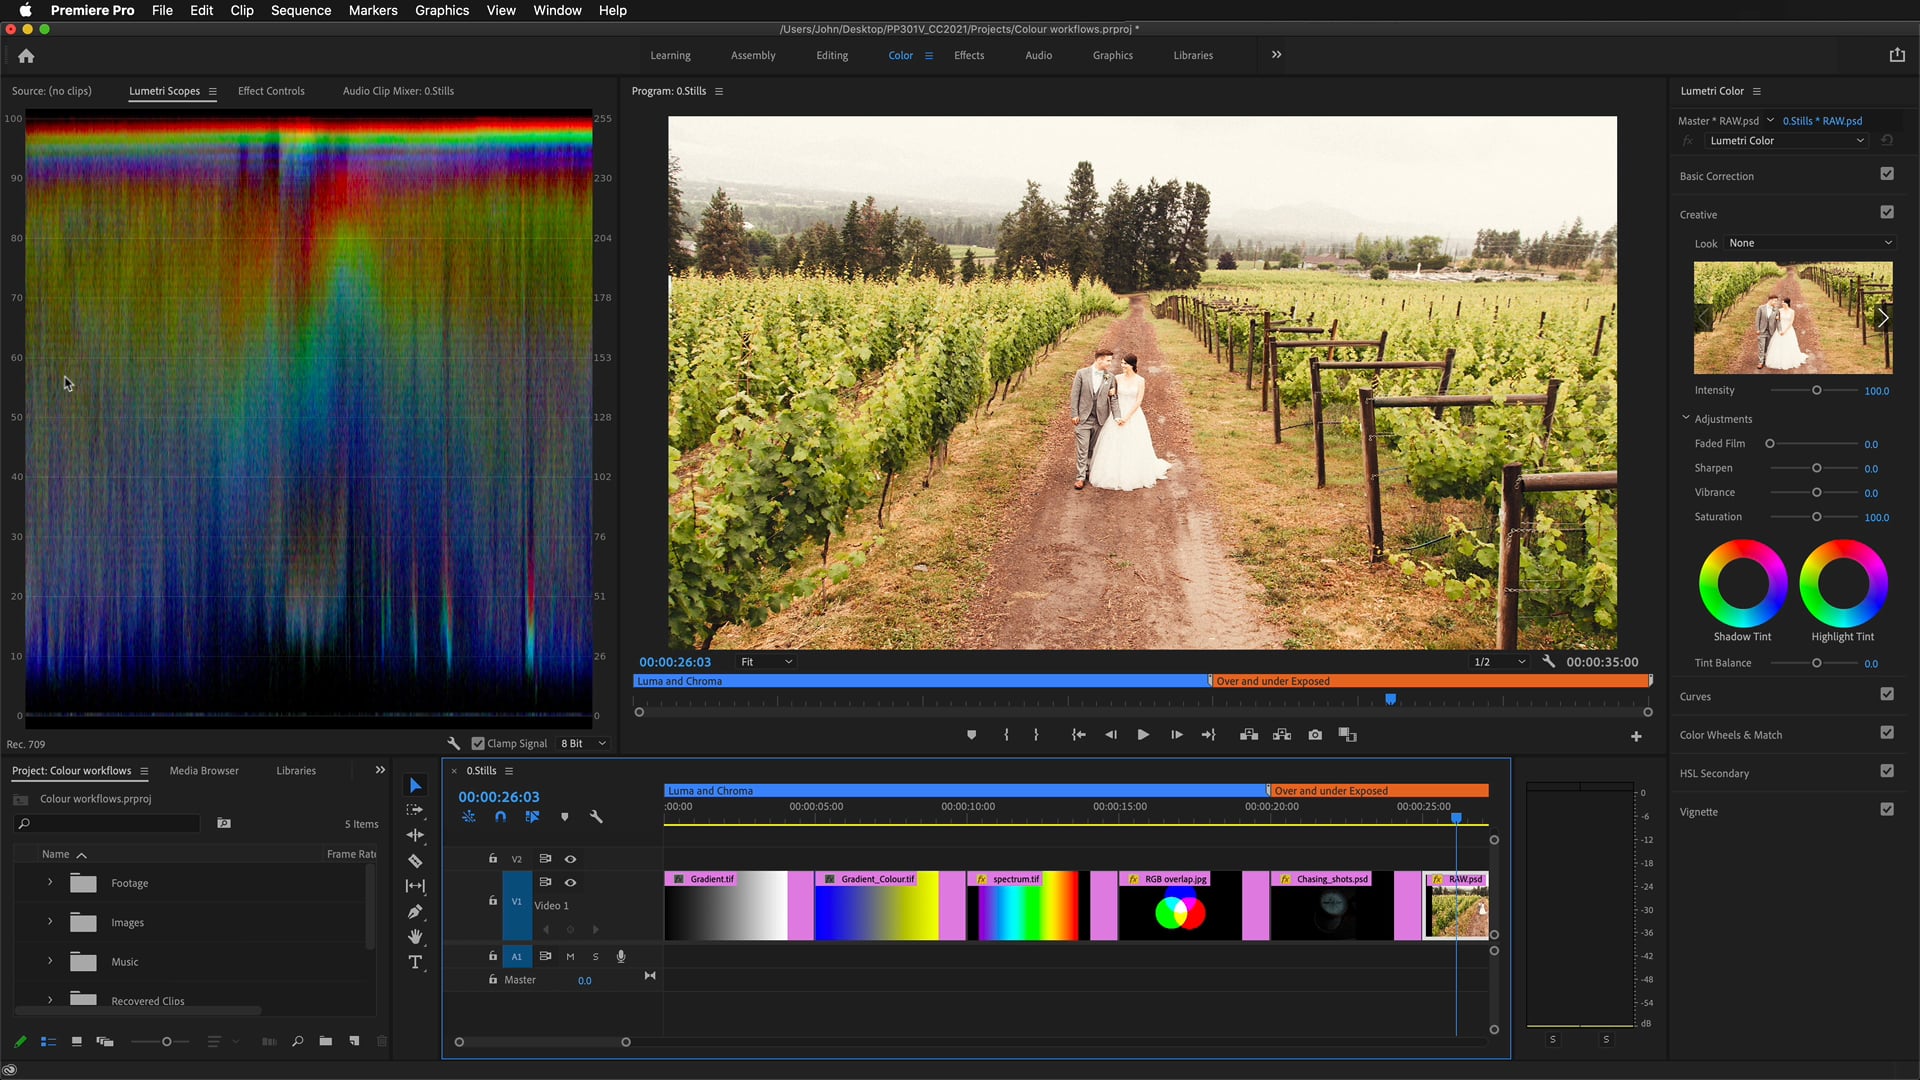Open the Curves section

tap(1695, 697)
